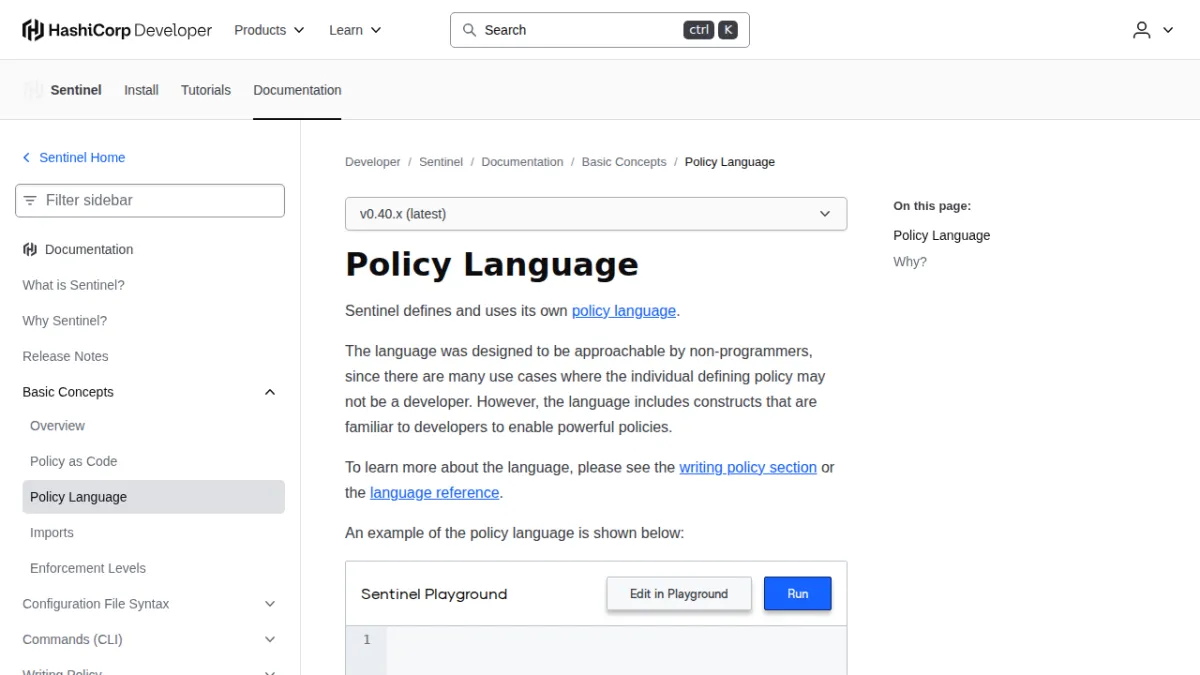This screenshot has width=1200, height=675.
Task: Jump to Policy Language in On this page
Action: pos(942,236)
